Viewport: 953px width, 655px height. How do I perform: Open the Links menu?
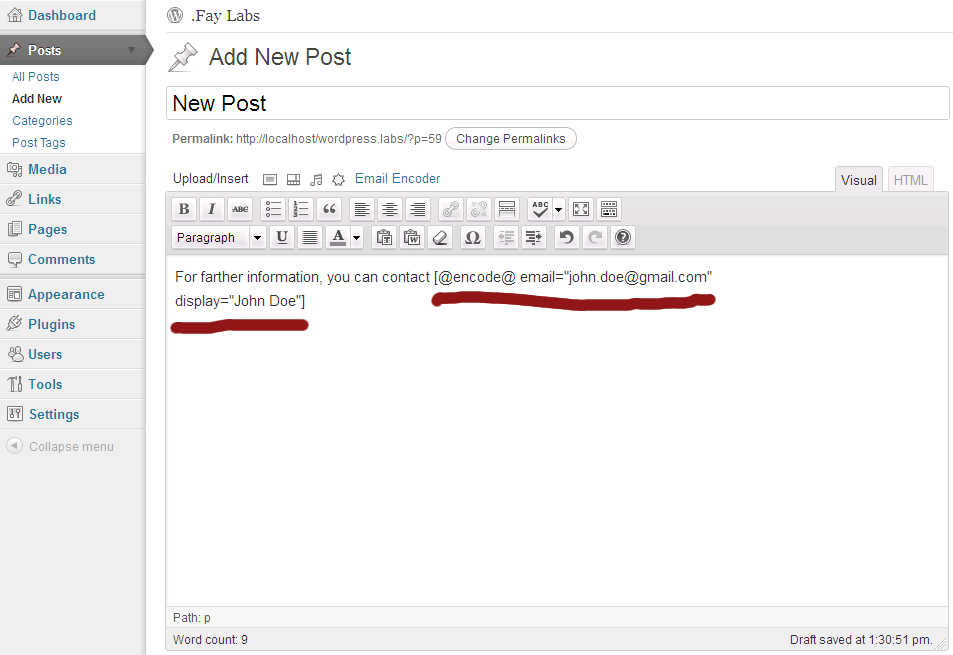[x=44, y=199]
